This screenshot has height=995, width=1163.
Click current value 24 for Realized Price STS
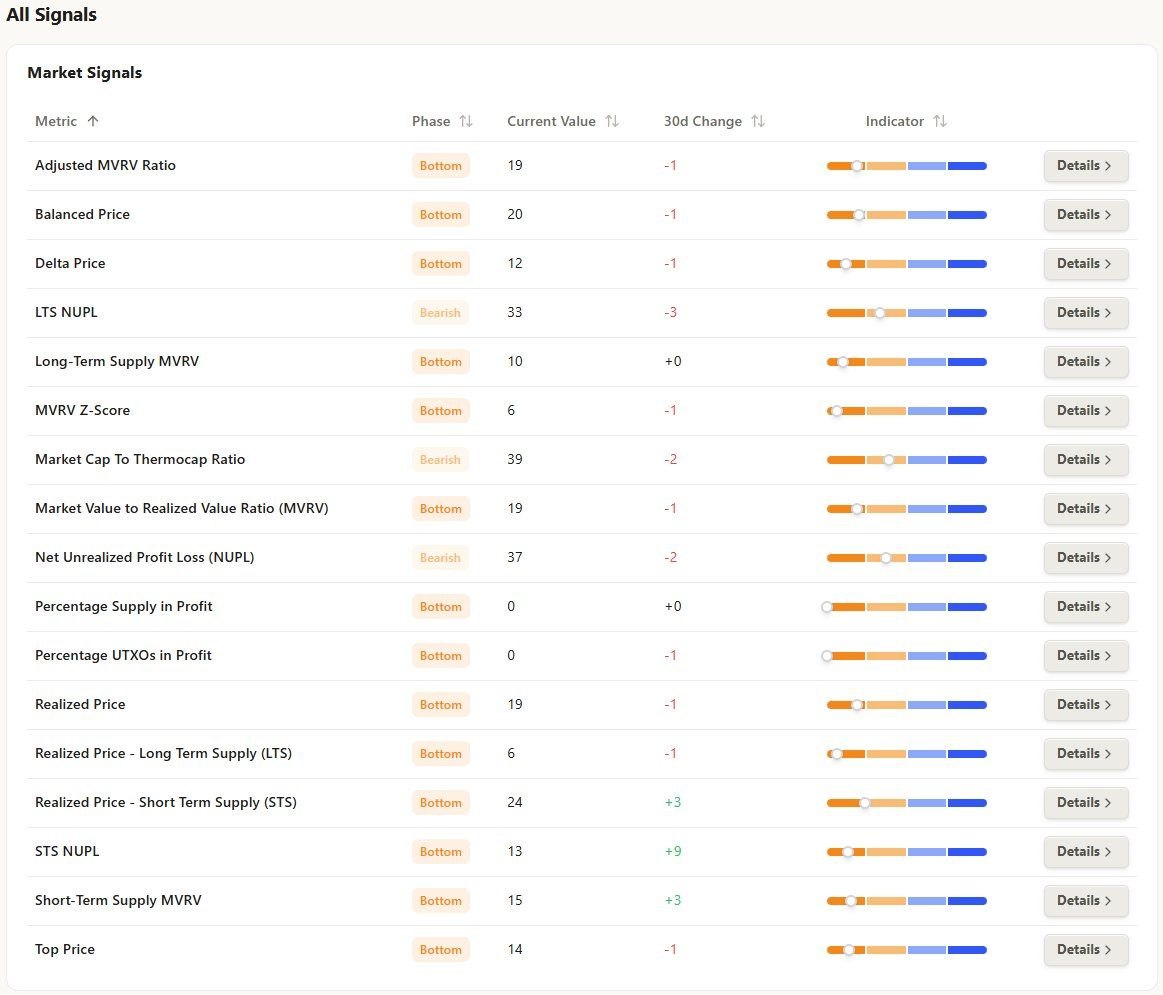(515, 802)
